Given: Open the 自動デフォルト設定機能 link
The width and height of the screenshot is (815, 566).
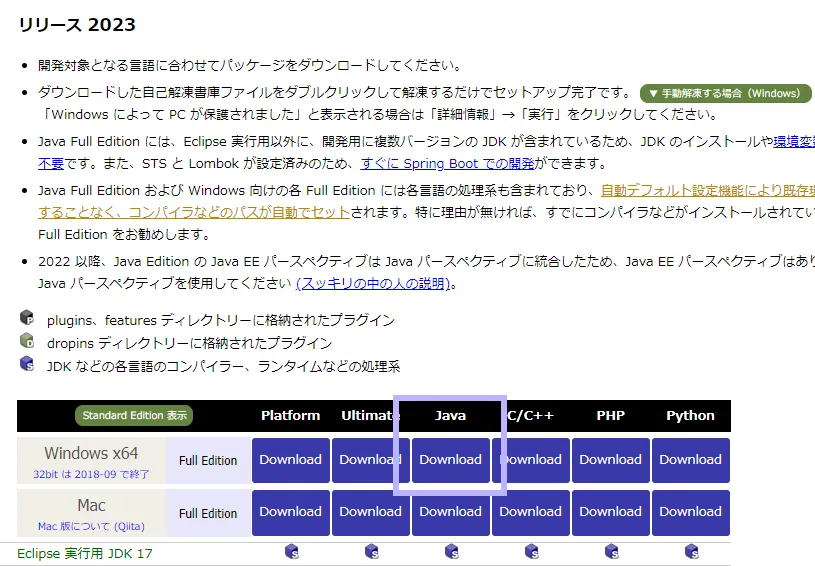Looking at the screenshot, I should (707, 191).
